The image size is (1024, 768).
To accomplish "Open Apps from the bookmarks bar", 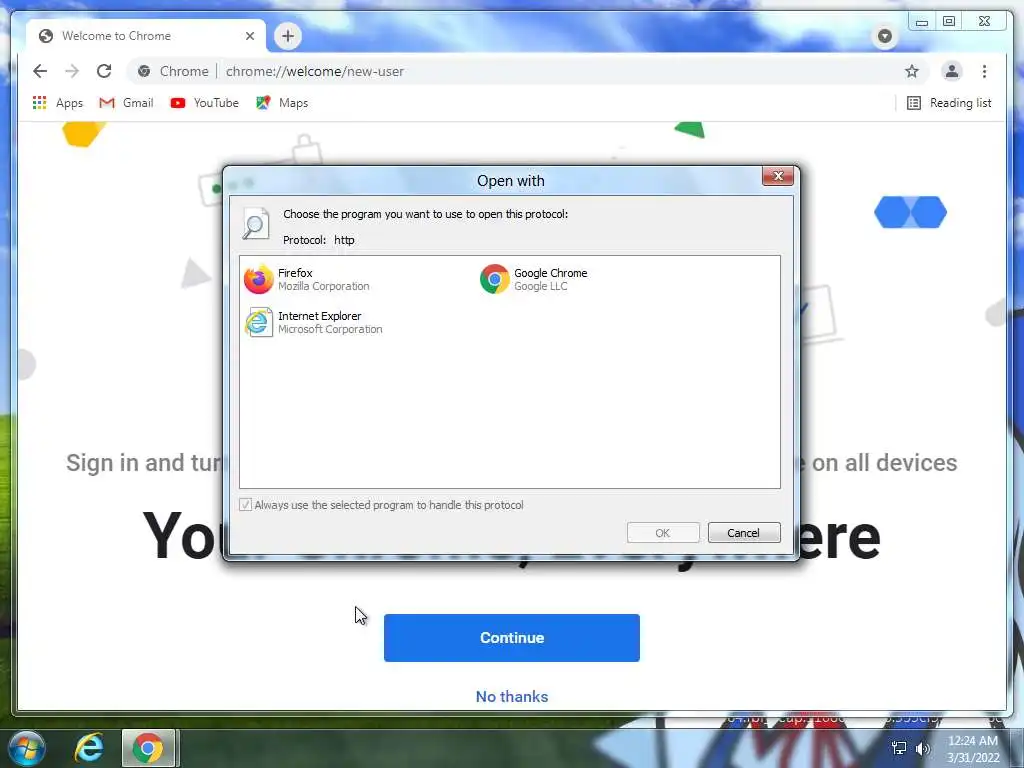I will click(57, 103).
